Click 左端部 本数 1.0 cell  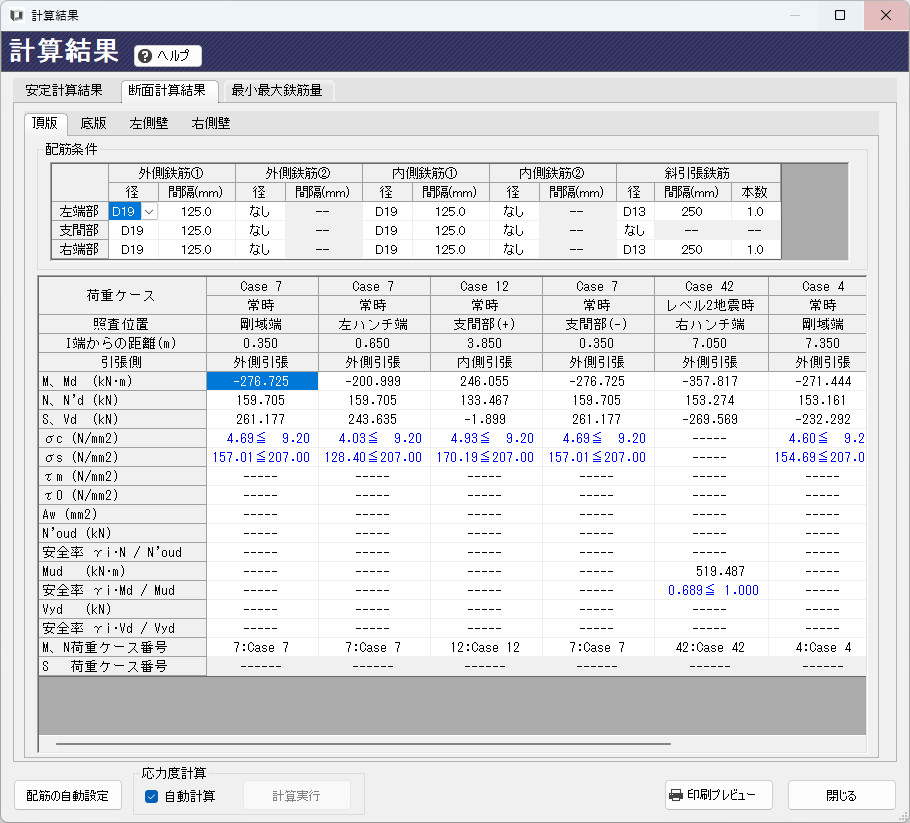point(755,212)
